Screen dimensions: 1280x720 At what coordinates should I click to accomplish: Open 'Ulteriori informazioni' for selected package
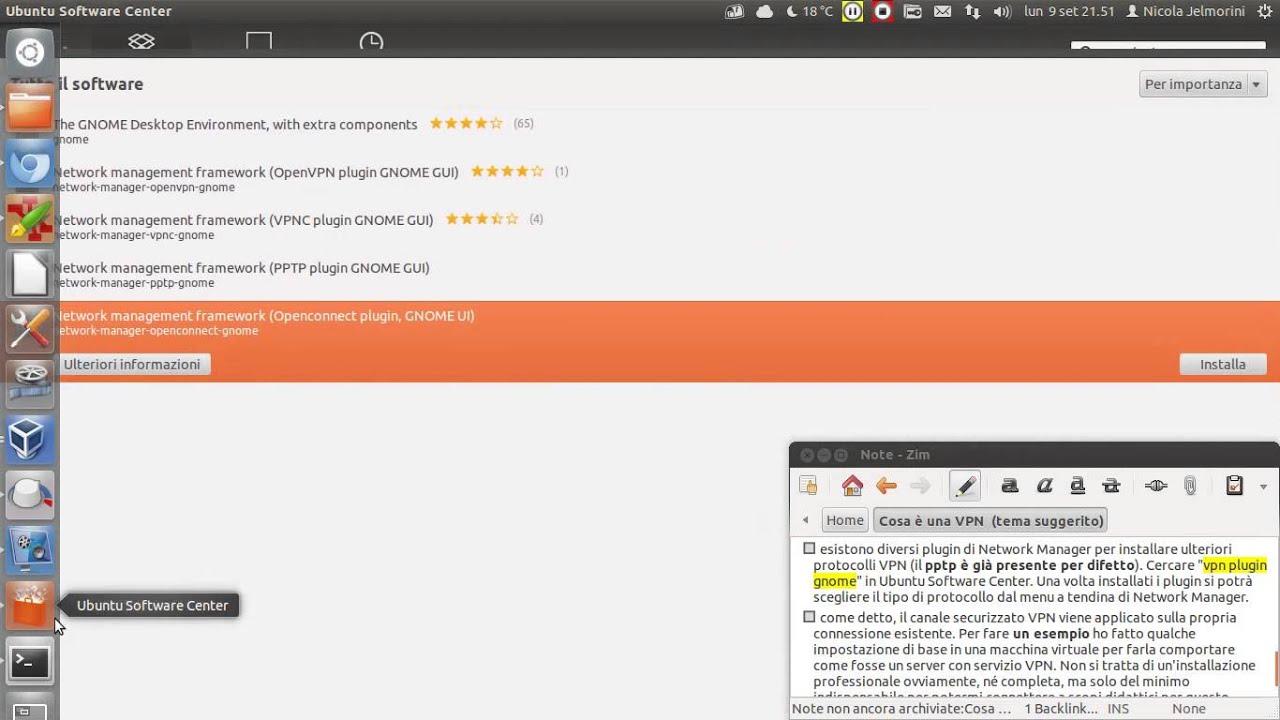tap(132, 364)
